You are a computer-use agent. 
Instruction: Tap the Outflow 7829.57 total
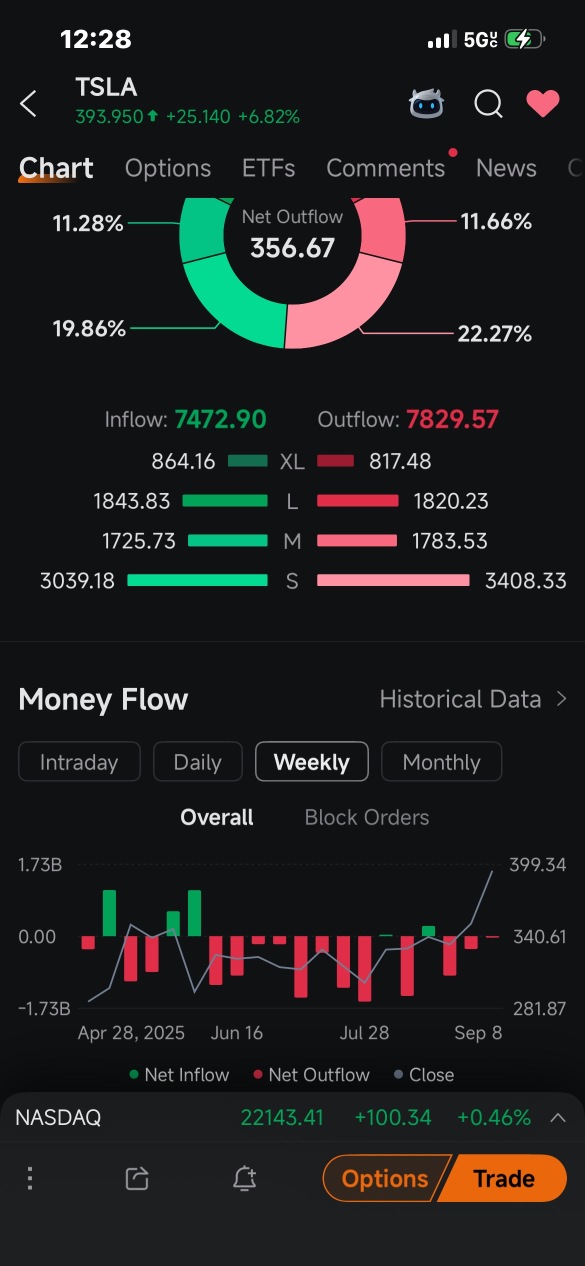pyautogui.click(x=408, y=419)
